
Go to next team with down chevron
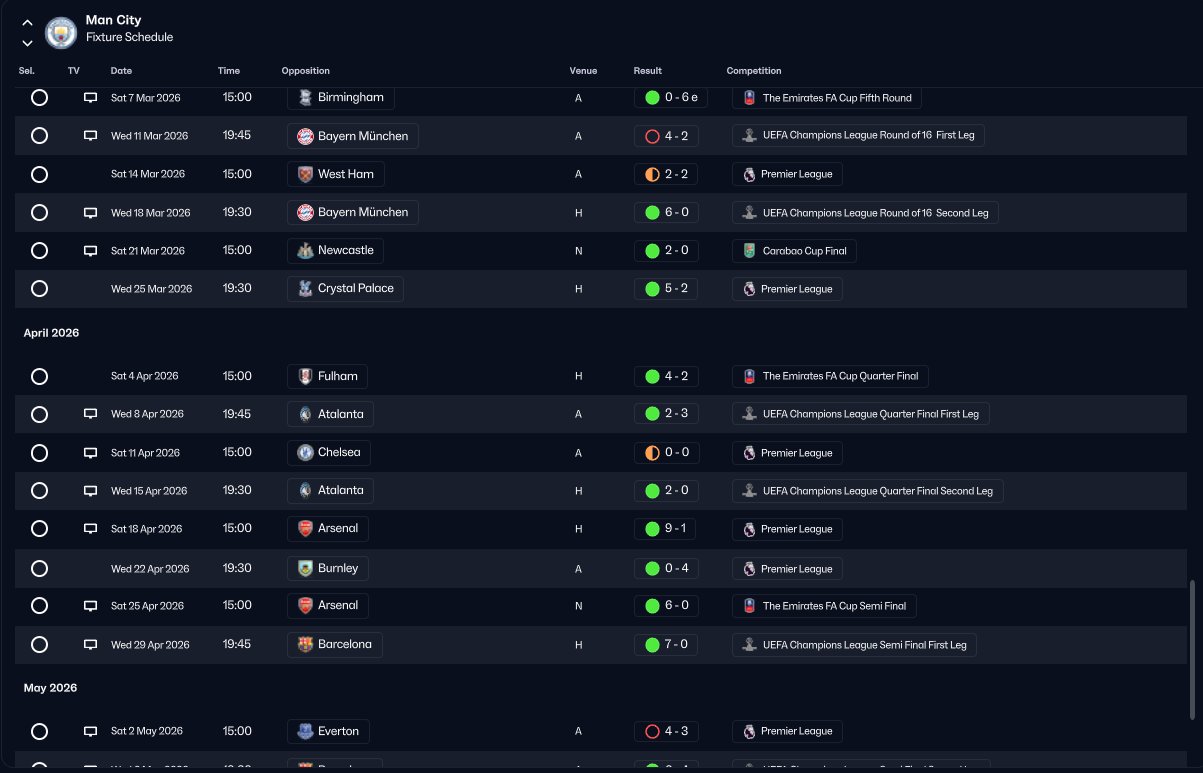(x=27, y=43)
